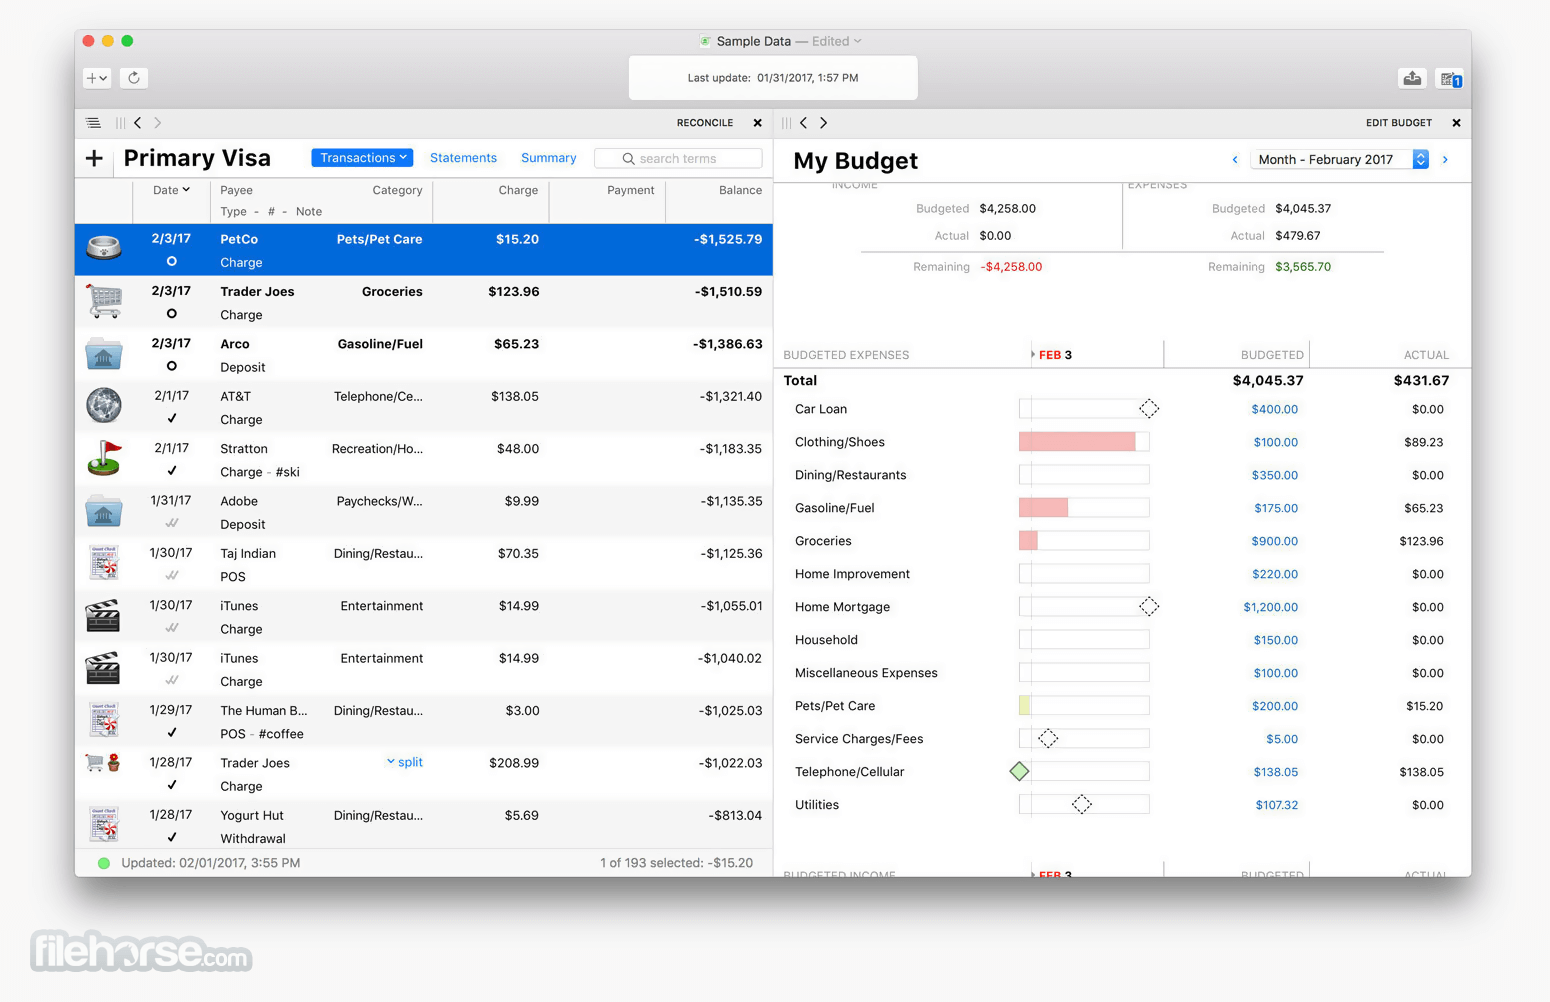
Task: Close the budget pane
Action: tap(1456, 123)
